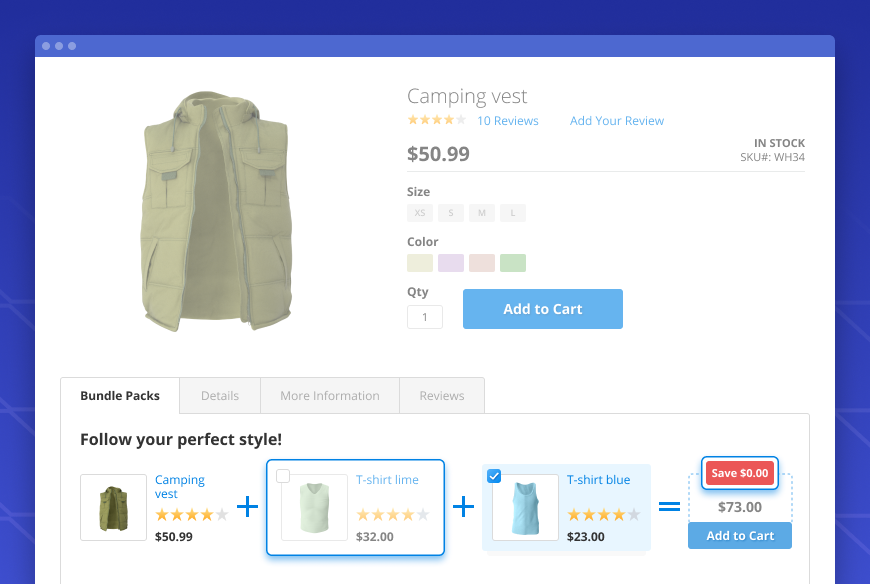870x584 pixels.
Task: Select size S option
Action: tap(451, 213)
